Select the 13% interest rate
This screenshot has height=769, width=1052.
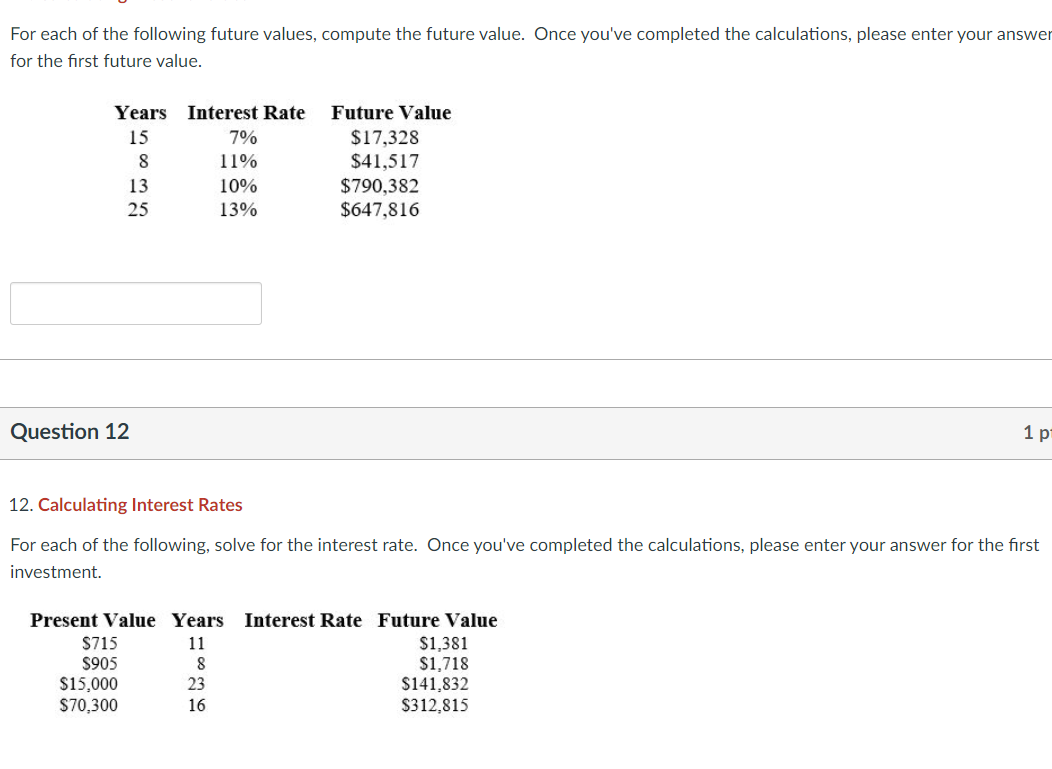click(x=238, y=210)
